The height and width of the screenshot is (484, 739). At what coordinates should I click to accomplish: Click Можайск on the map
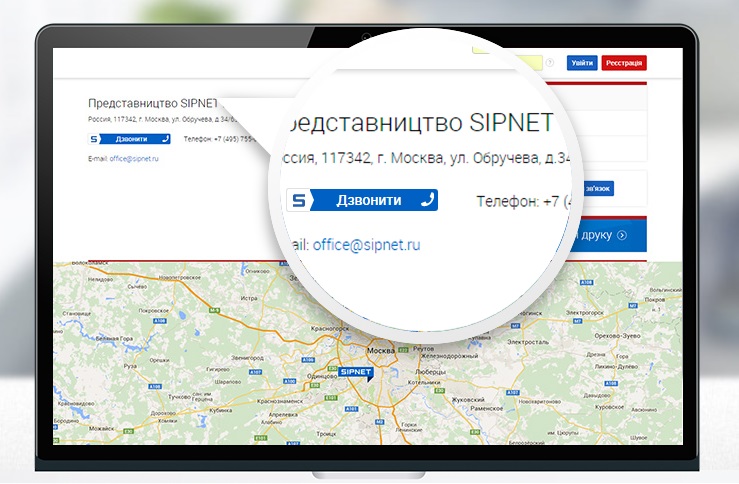(x=104, y=427)
